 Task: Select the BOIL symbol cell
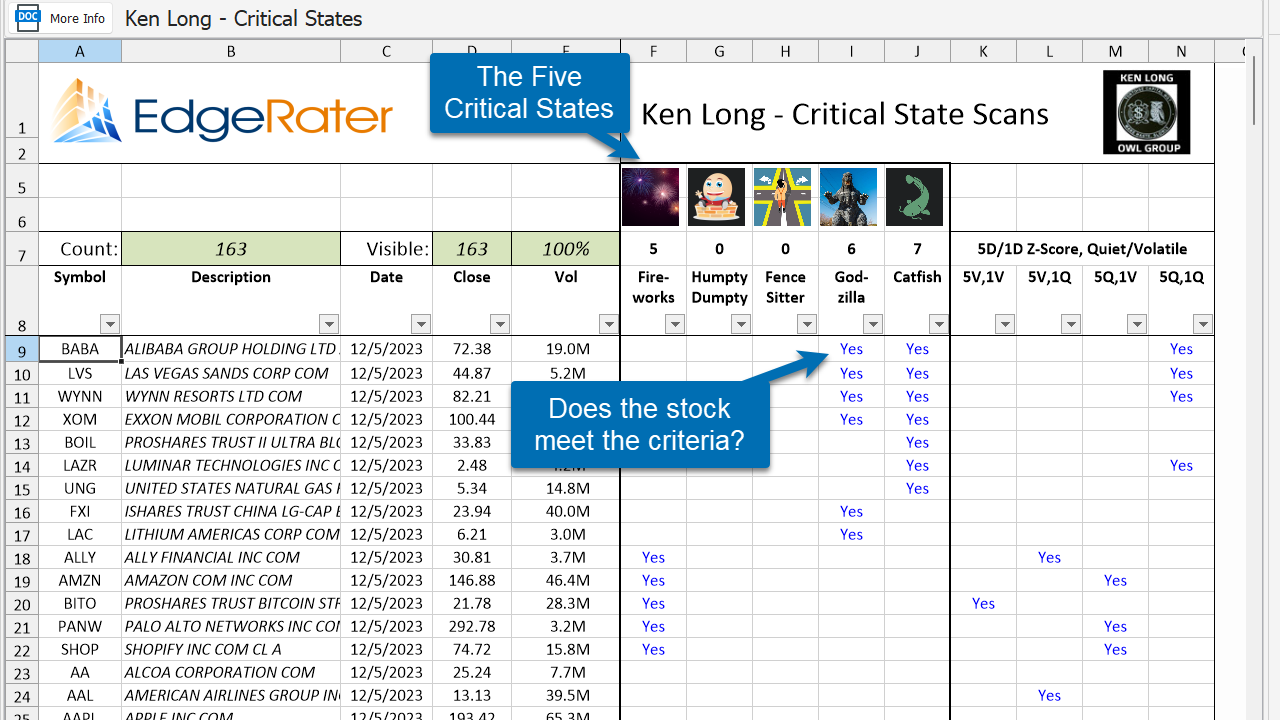tap(80, 442)
